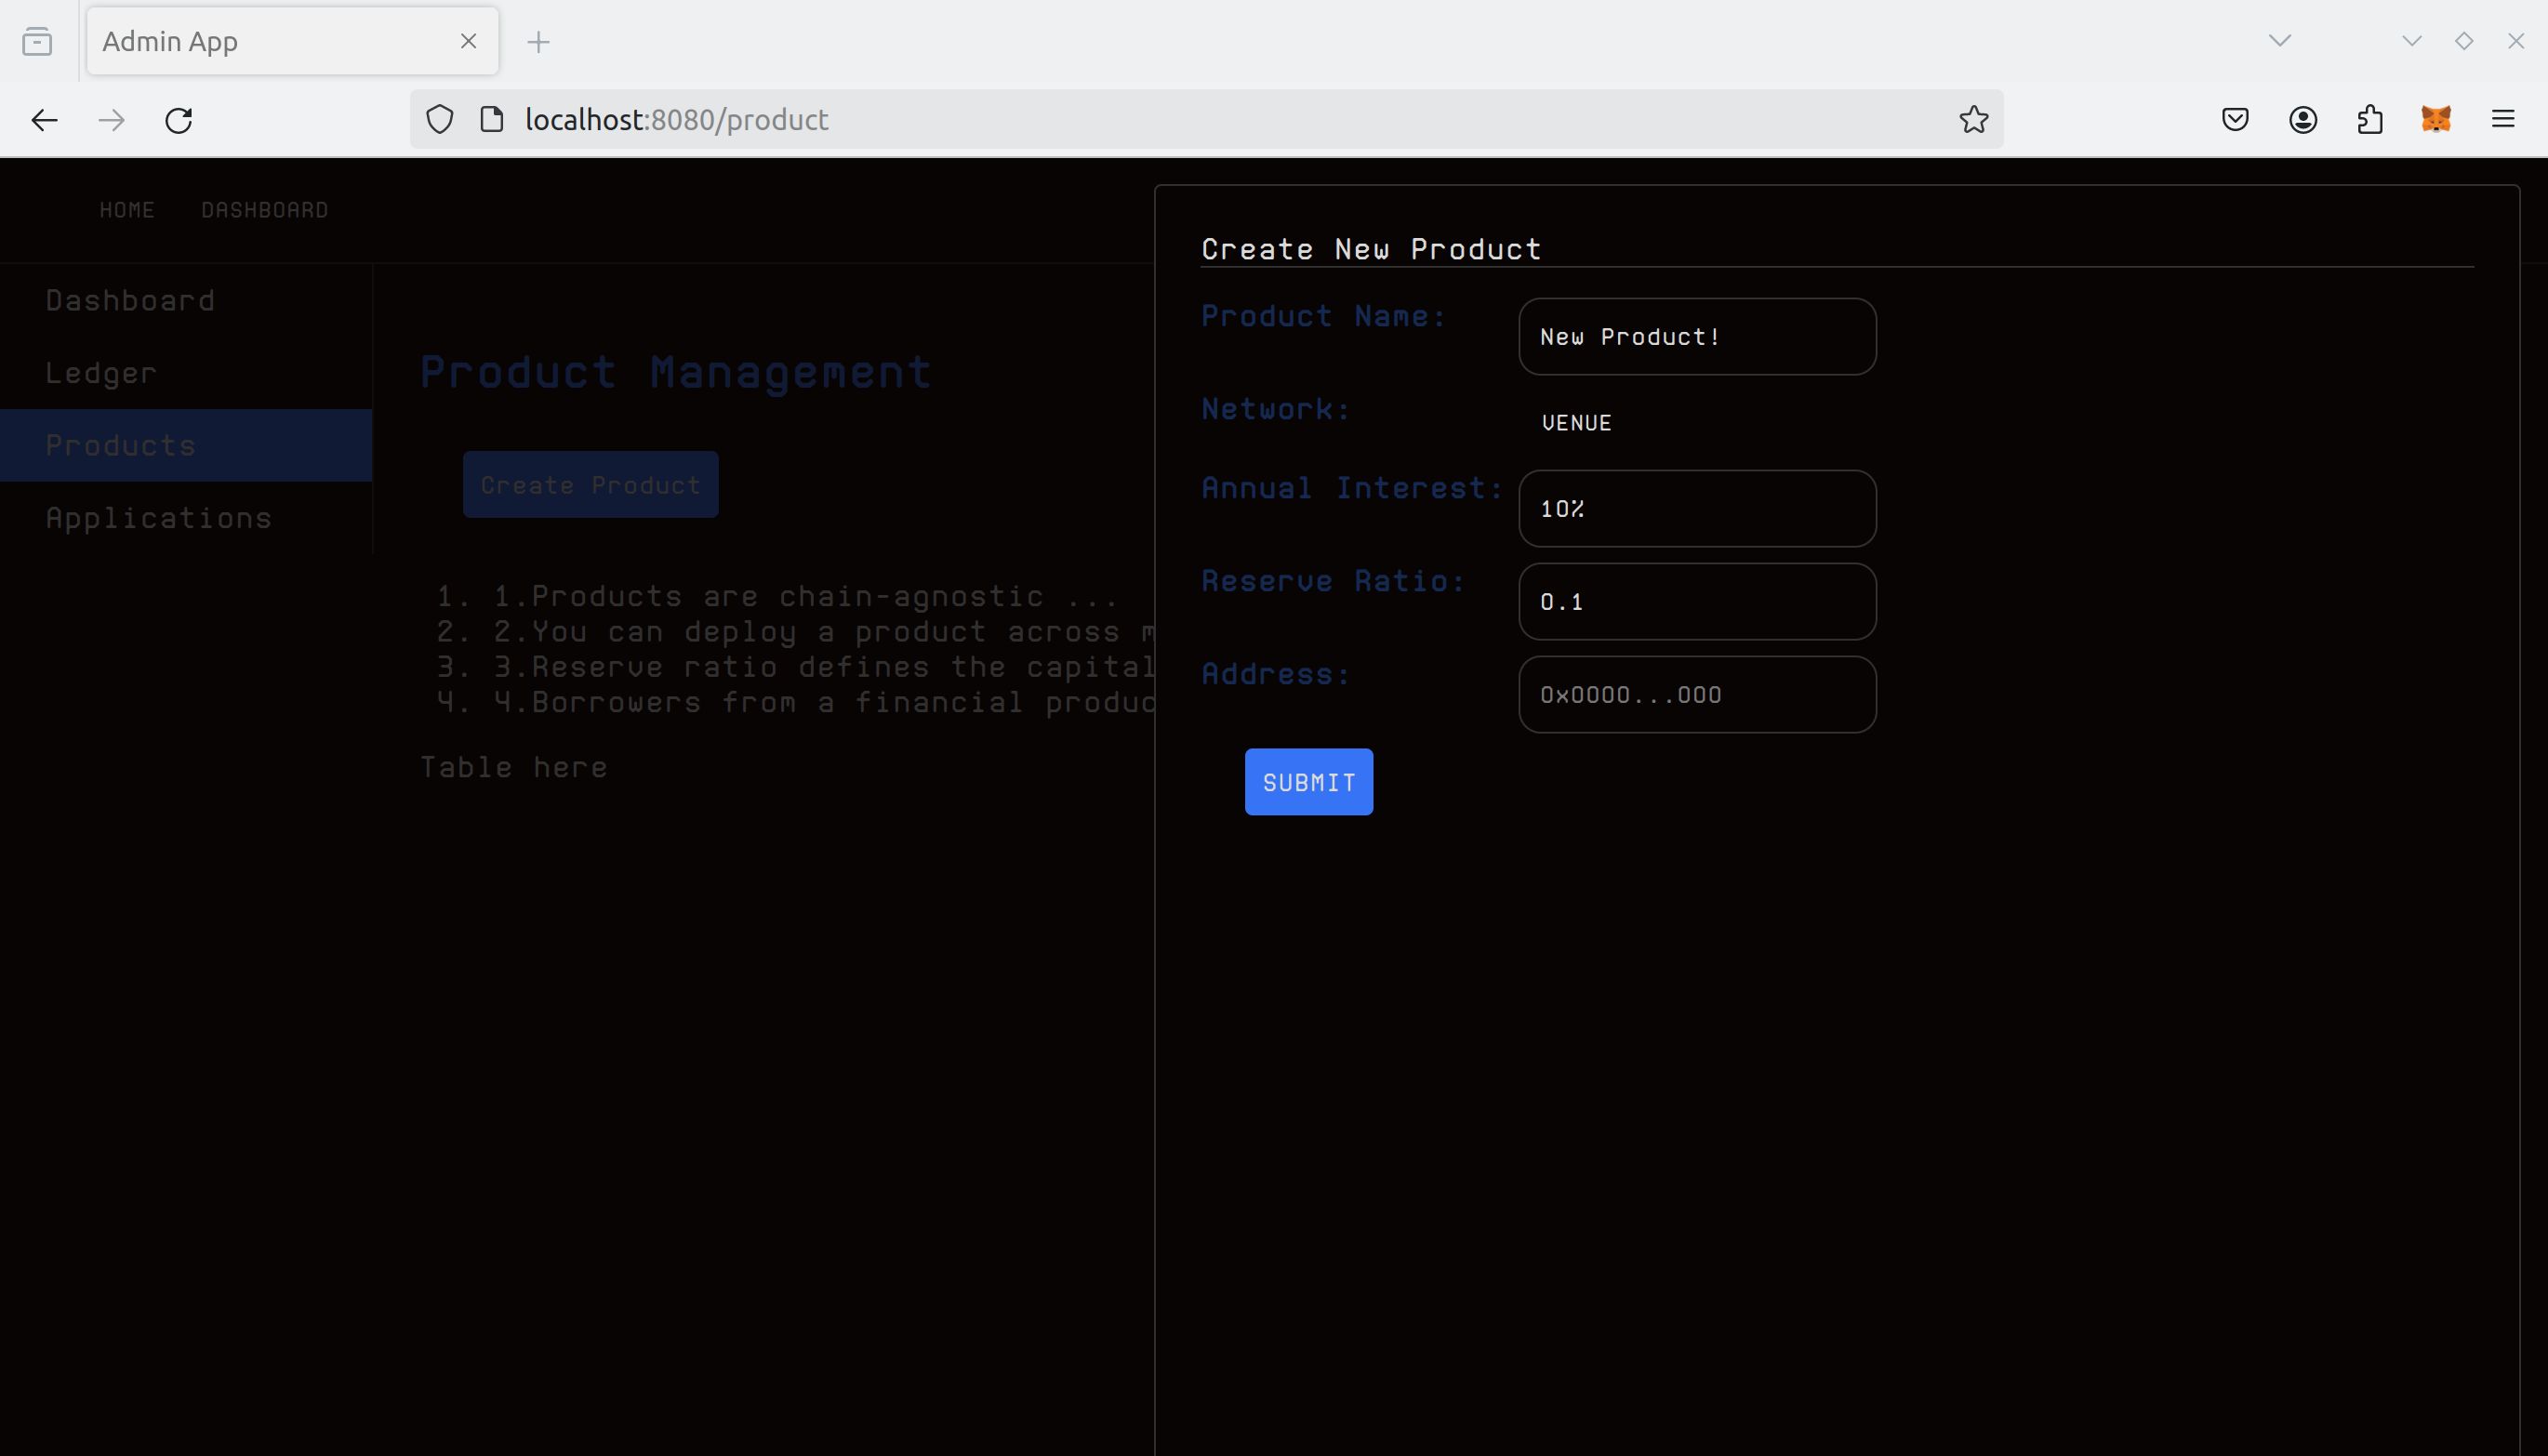This screenshot has height=1456, width=2548.
Task: Restore the browser window with diamond icon
Action: coord(2464,41)
